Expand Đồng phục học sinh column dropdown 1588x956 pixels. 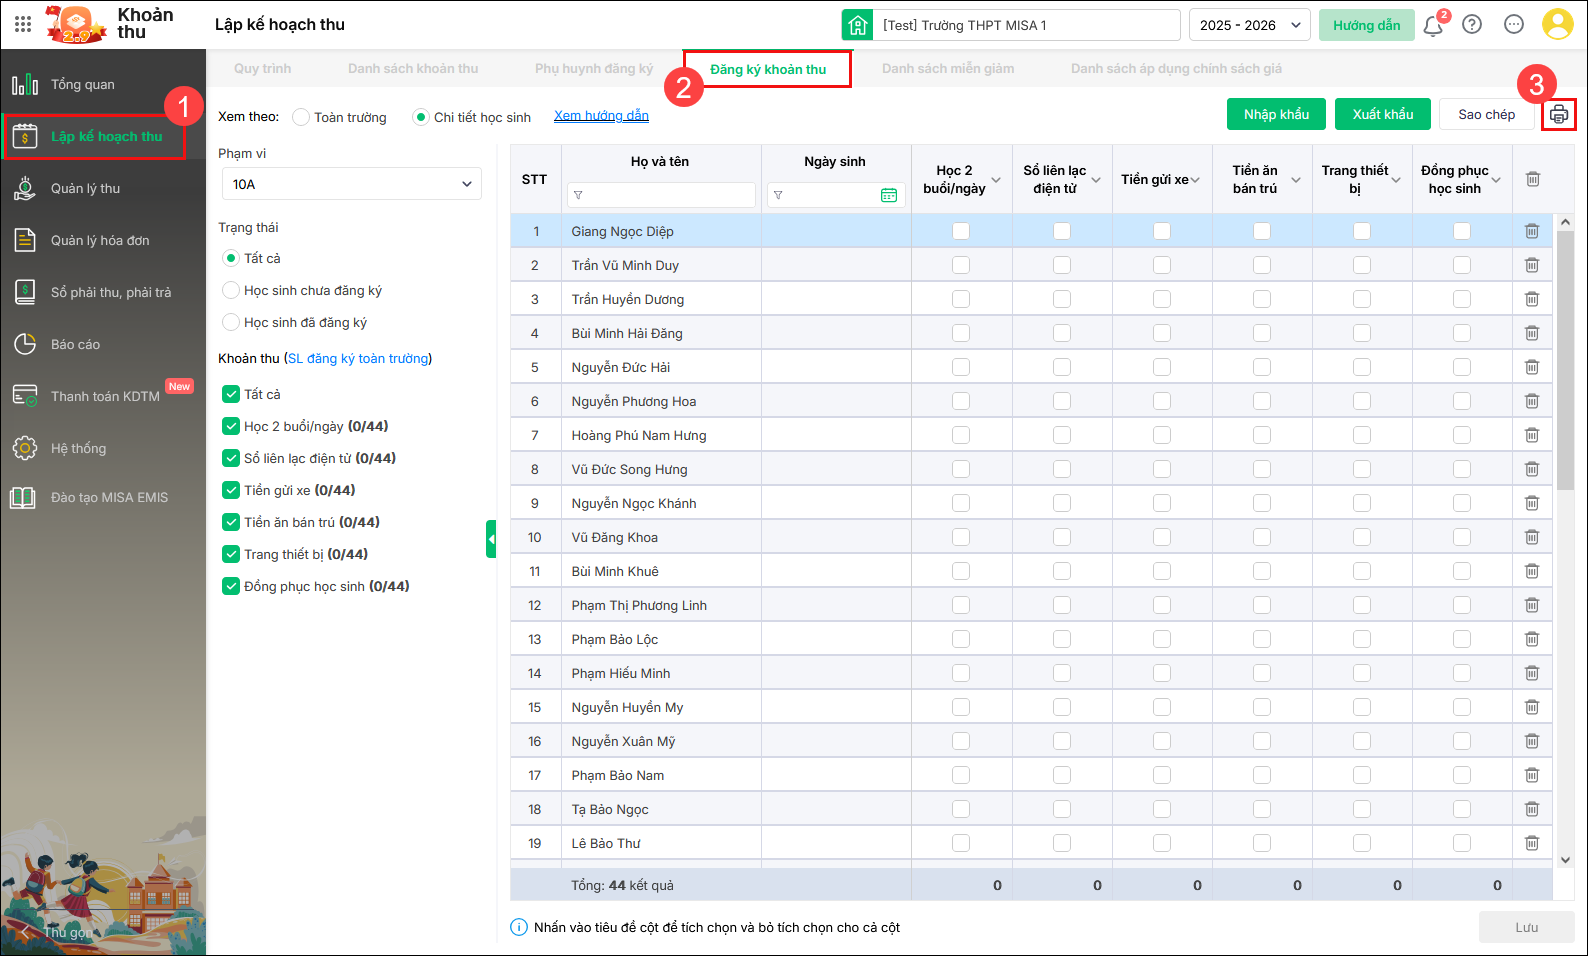(x=1496, y=180)
